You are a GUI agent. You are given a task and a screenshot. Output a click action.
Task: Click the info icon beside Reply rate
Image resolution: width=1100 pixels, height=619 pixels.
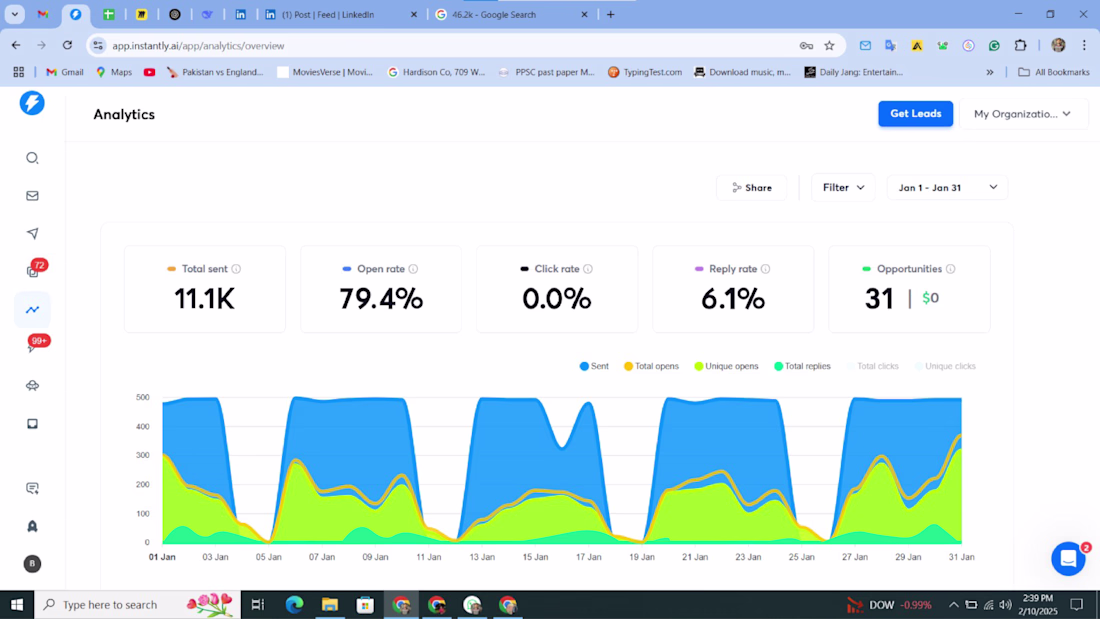[x=765, y=269]
